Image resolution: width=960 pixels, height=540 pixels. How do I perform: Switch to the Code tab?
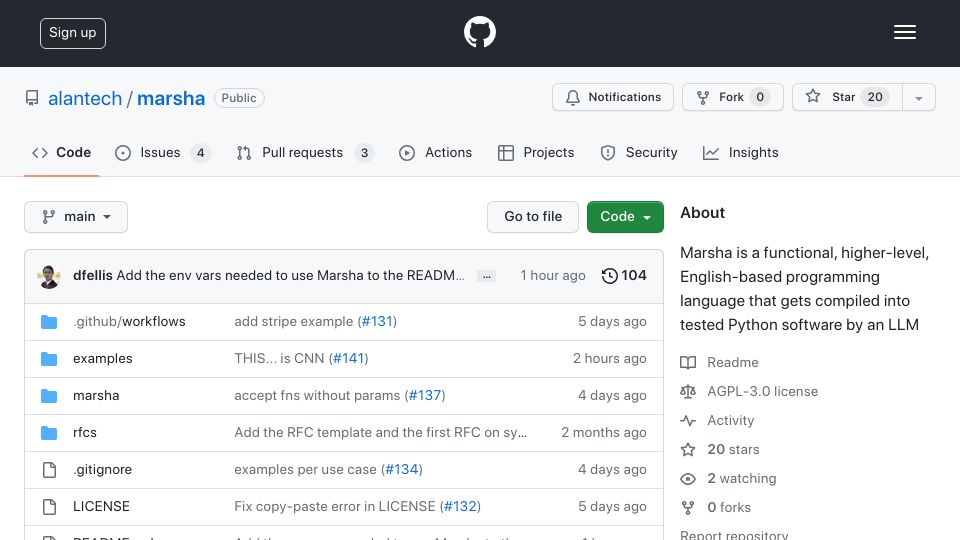pos(61,152)
